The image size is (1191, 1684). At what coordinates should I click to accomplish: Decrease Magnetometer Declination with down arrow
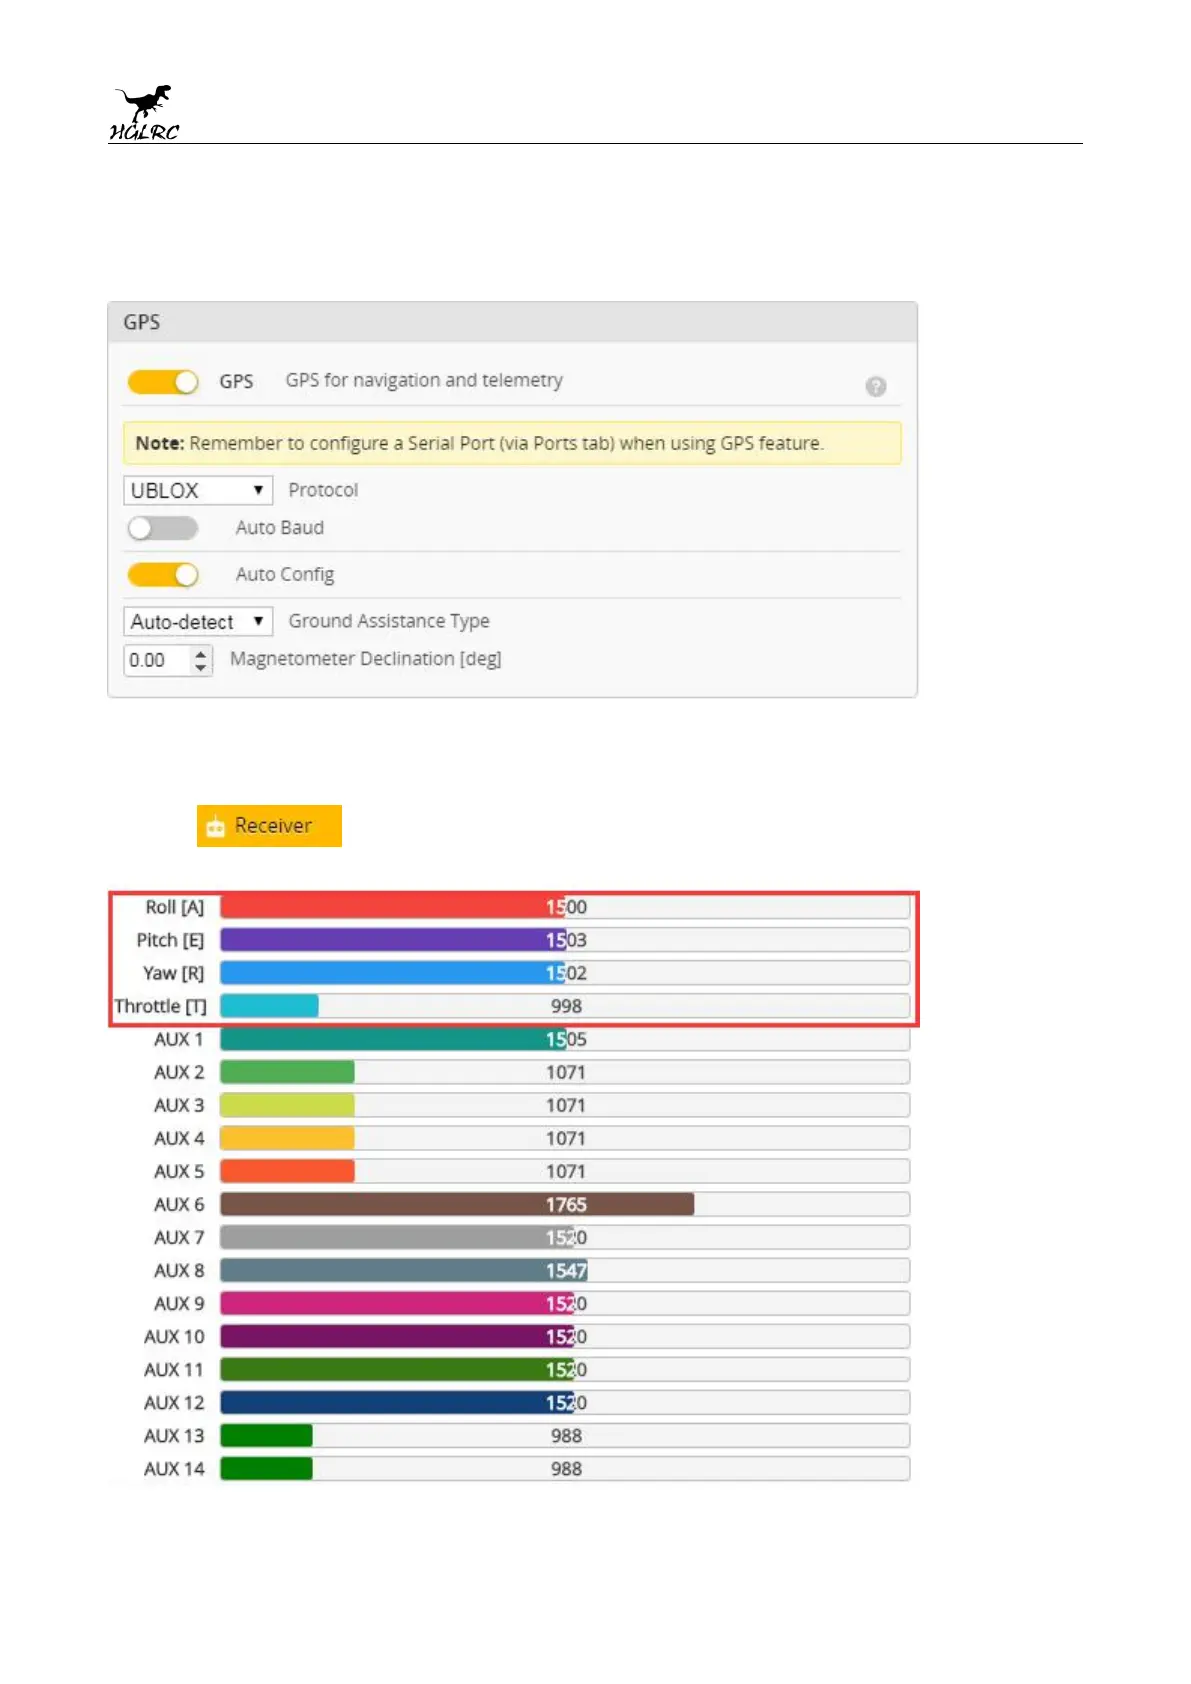(x=201, y=667)
